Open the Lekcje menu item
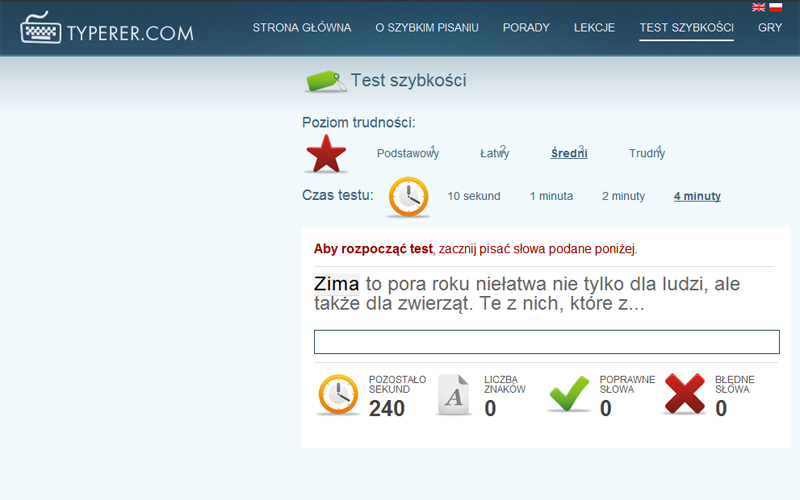The image size is (800, 500). pos(594,28)
